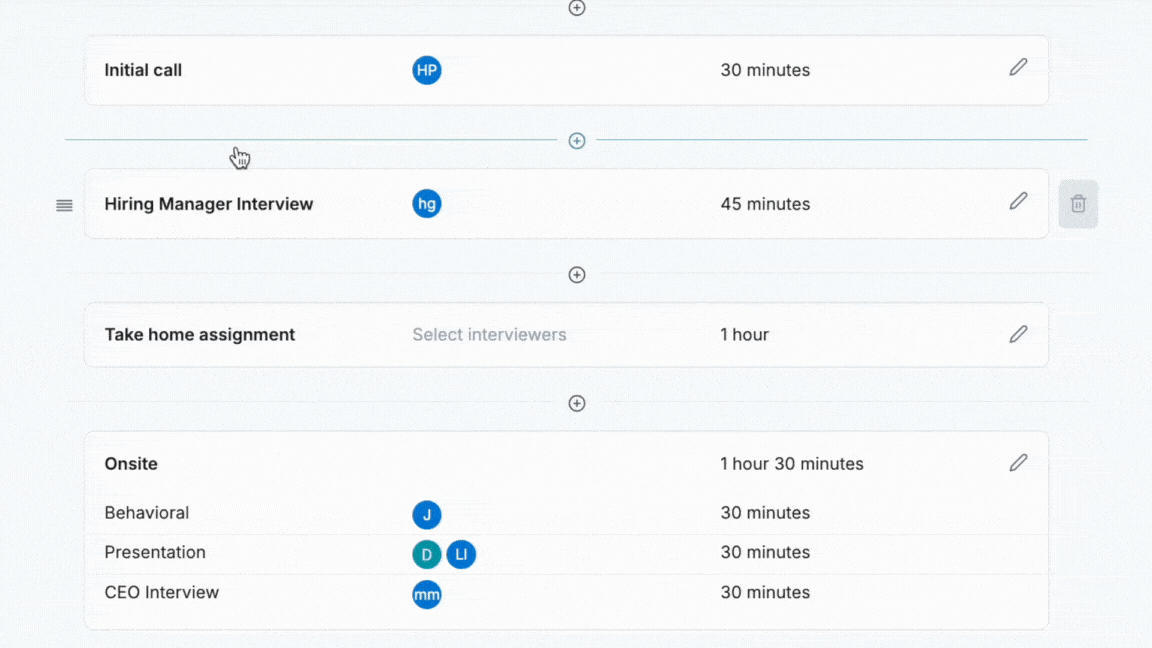Select the mm avatar on CEO Interview
Viewport: 1152px width, 648px height.
[427, 594]
